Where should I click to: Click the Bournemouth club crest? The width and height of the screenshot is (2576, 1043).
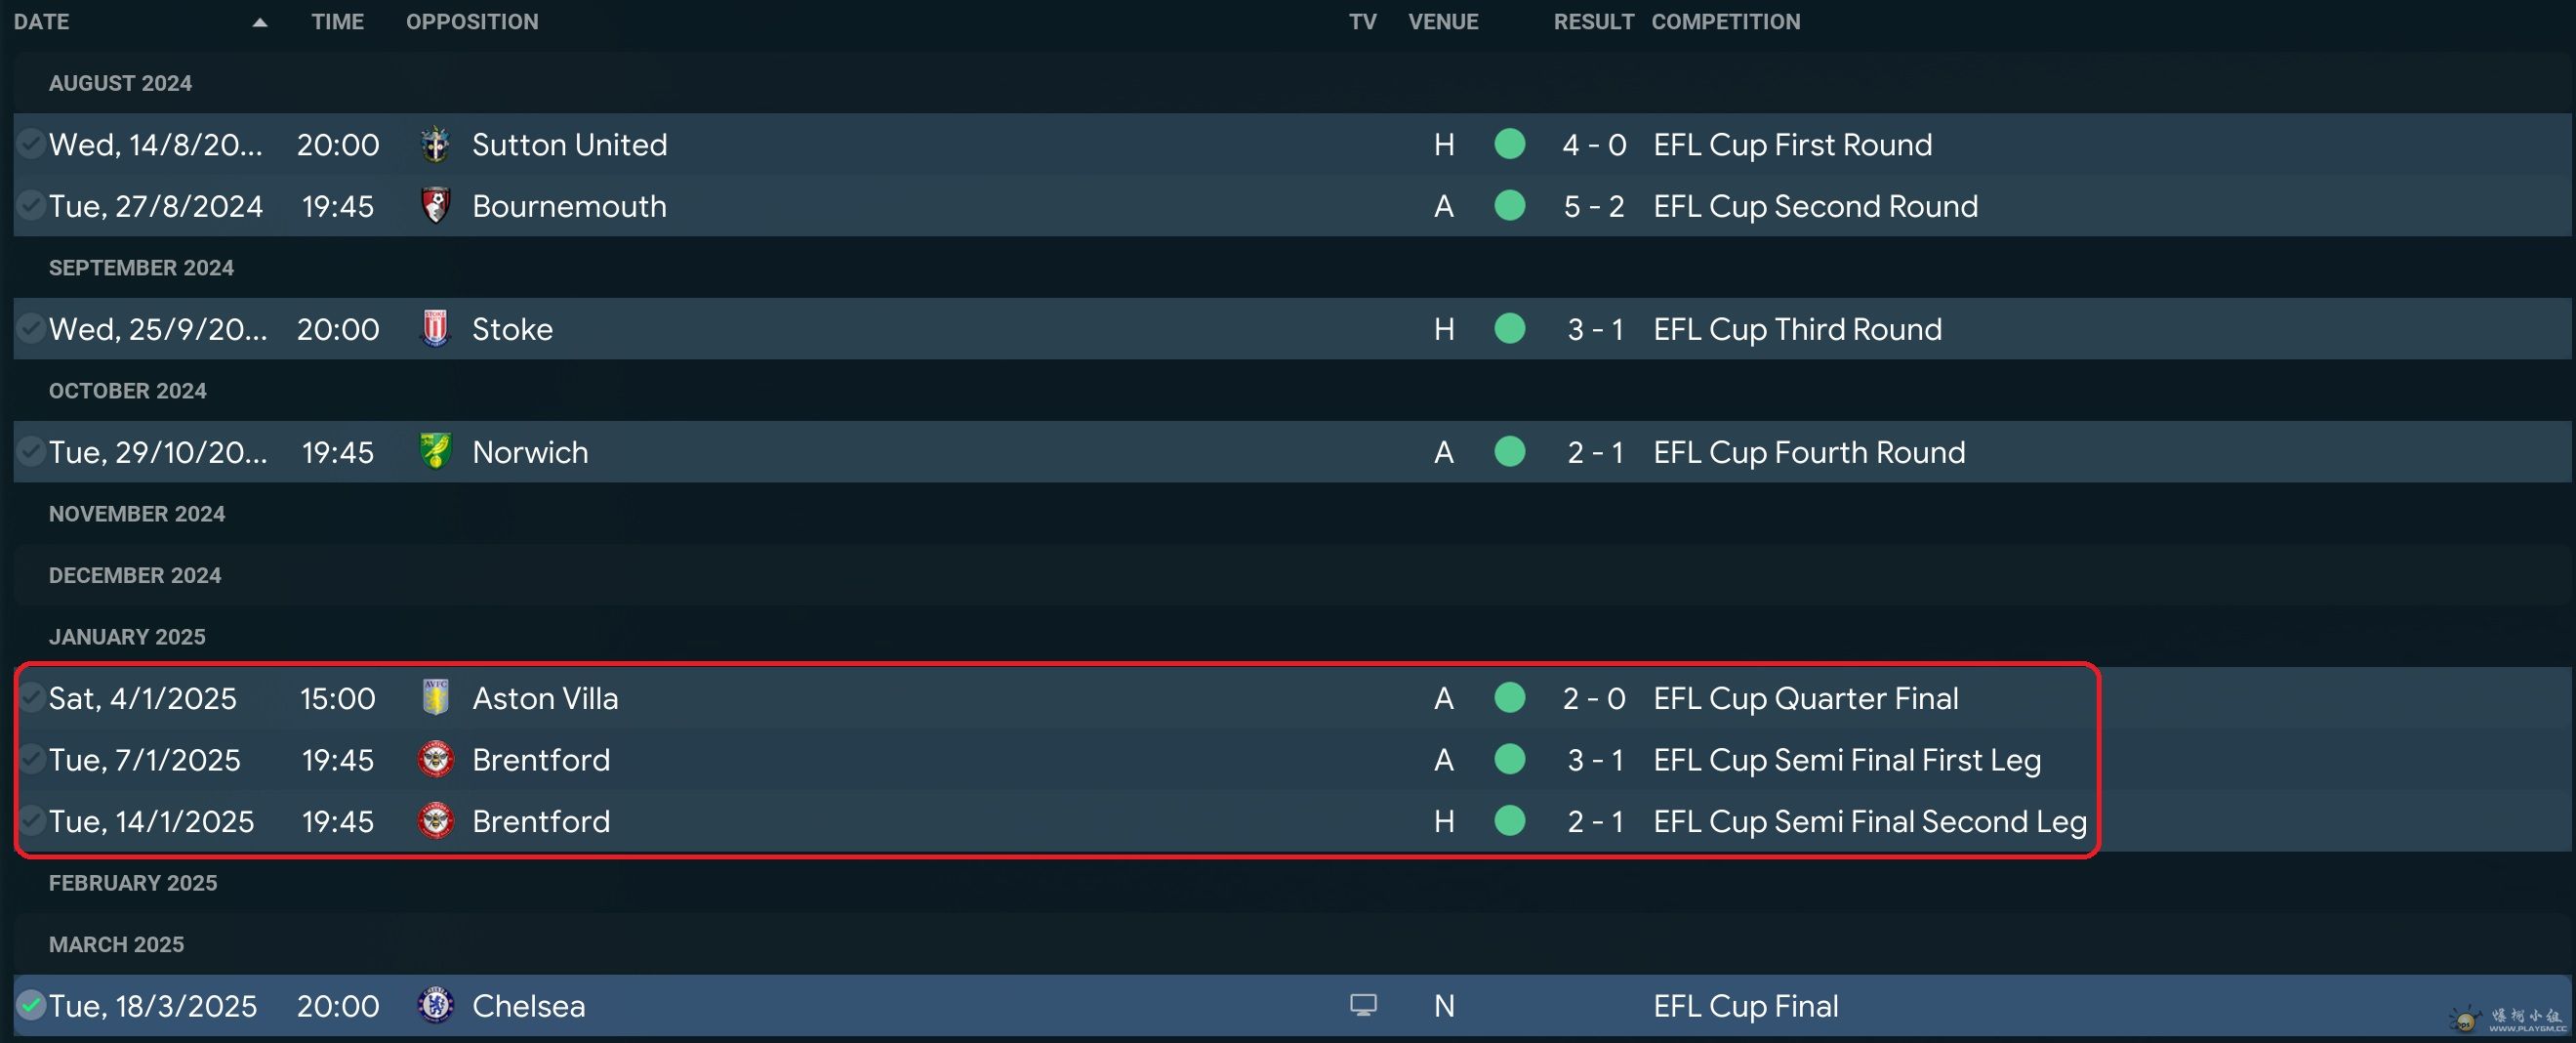[x=435, y=206]
